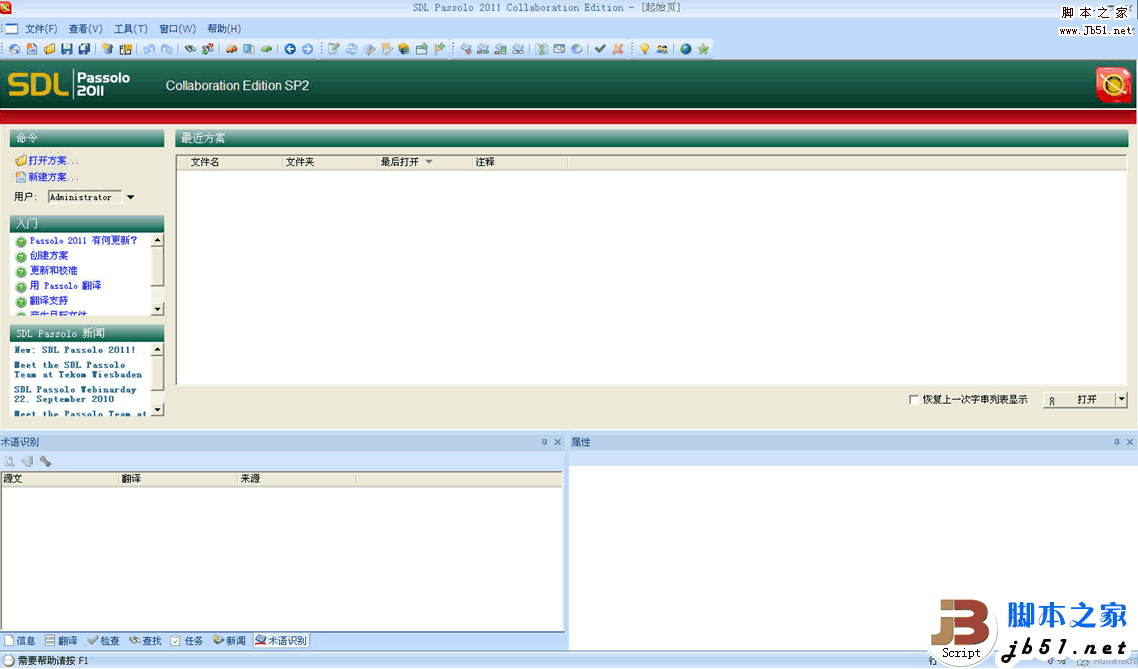Screen dimensions: 1138x669
Task: Click the home start page toolbar icon
Action: [x=14, y=49]
